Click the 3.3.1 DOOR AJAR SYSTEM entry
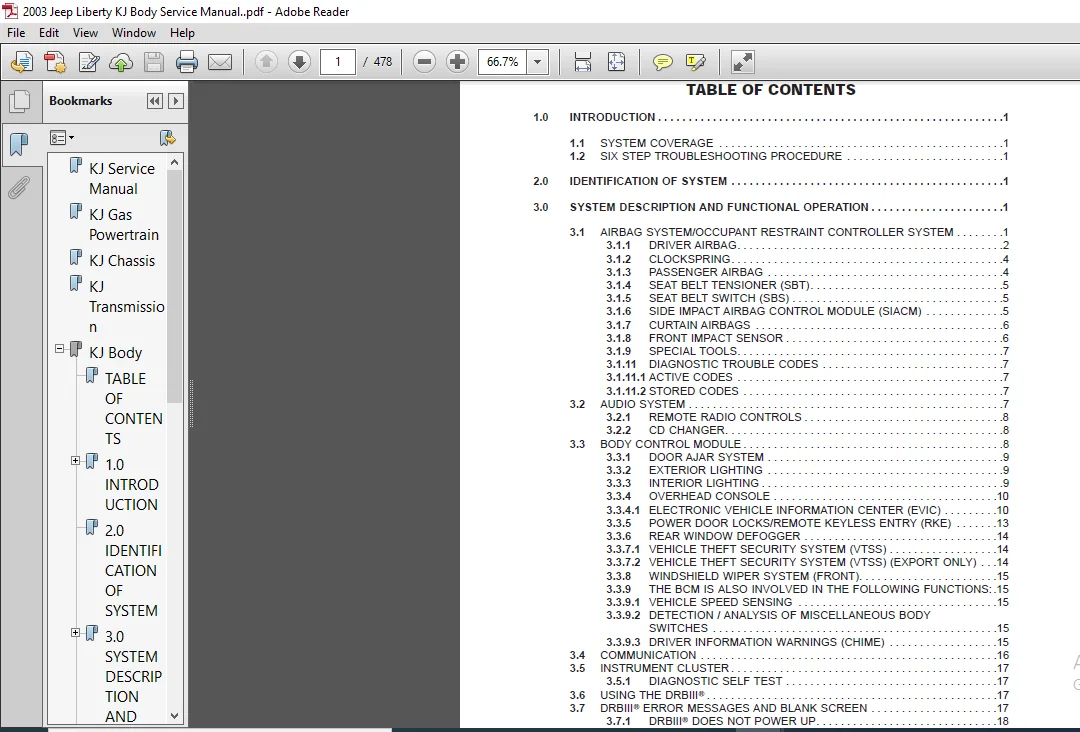This screenshot has width=1080, height=732. click(x=807, y=457)
